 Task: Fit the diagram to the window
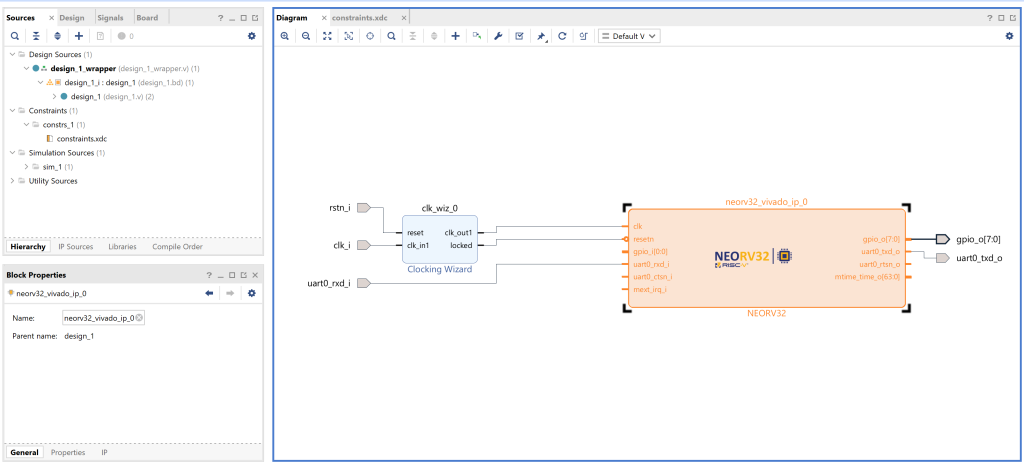point(327,37)
